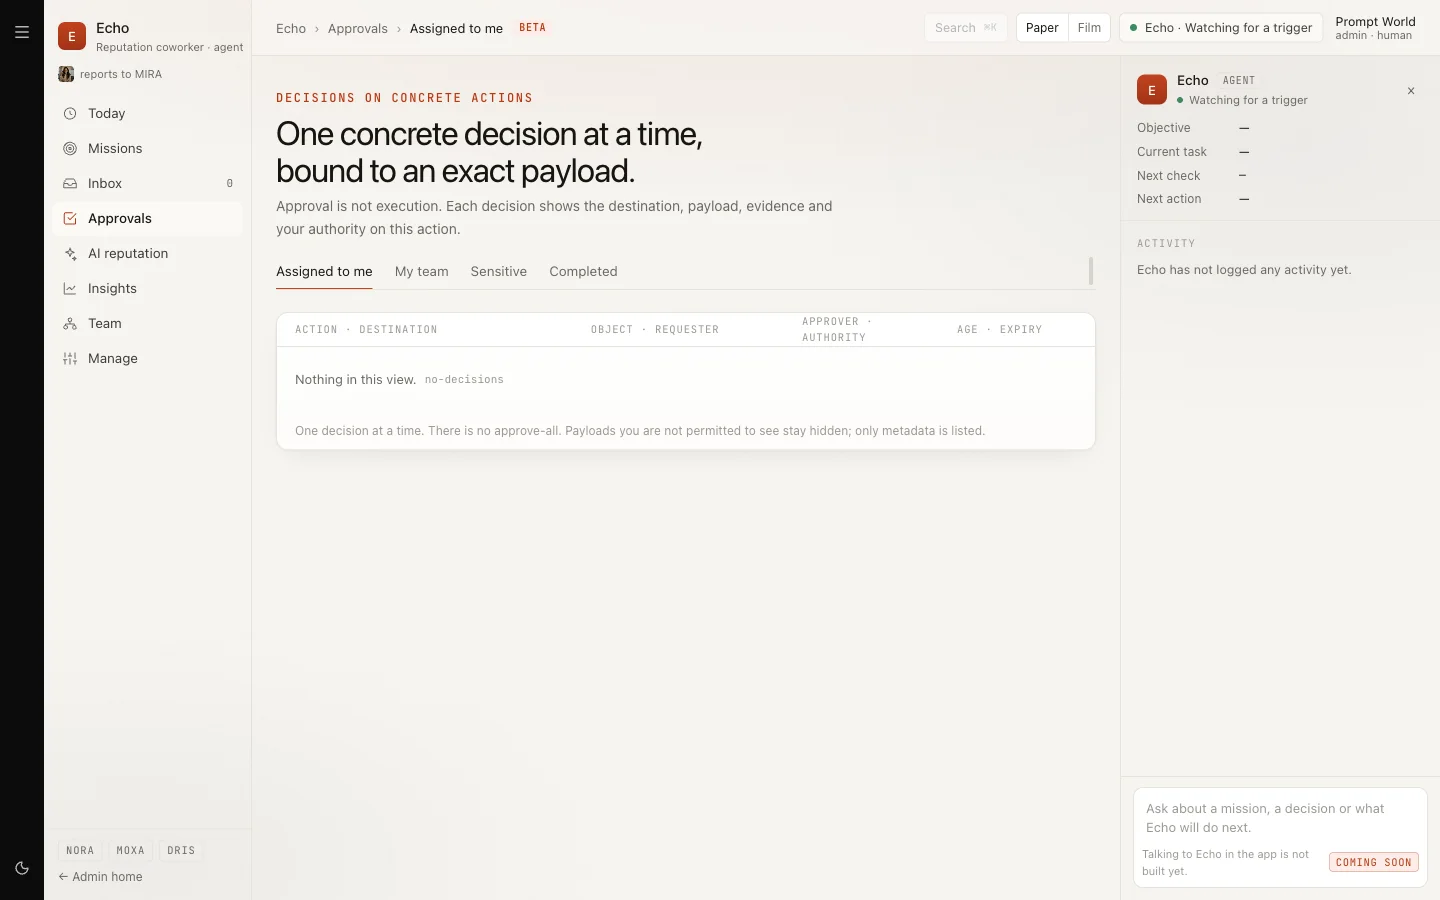Click the Search field
This screenshot has height=900, width=1440.
click(x=966, y=28)
